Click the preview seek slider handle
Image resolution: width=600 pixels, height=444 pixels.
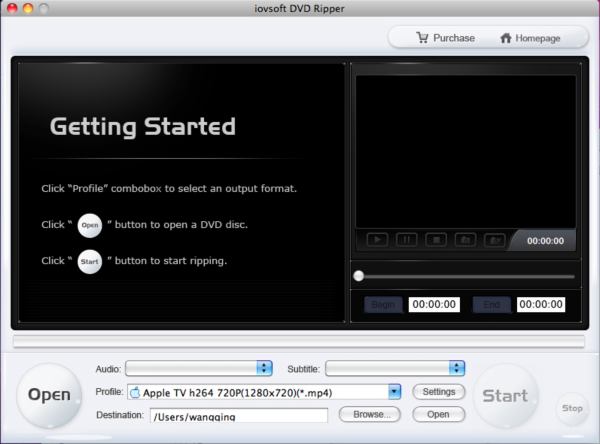(359, 276)
